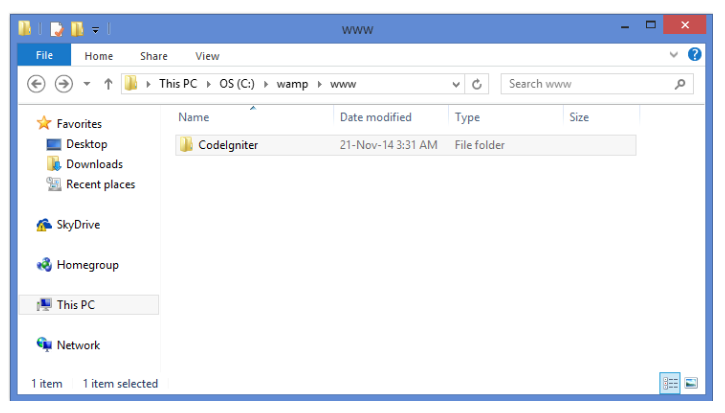Click the search magnifier icon

[680, 84]
